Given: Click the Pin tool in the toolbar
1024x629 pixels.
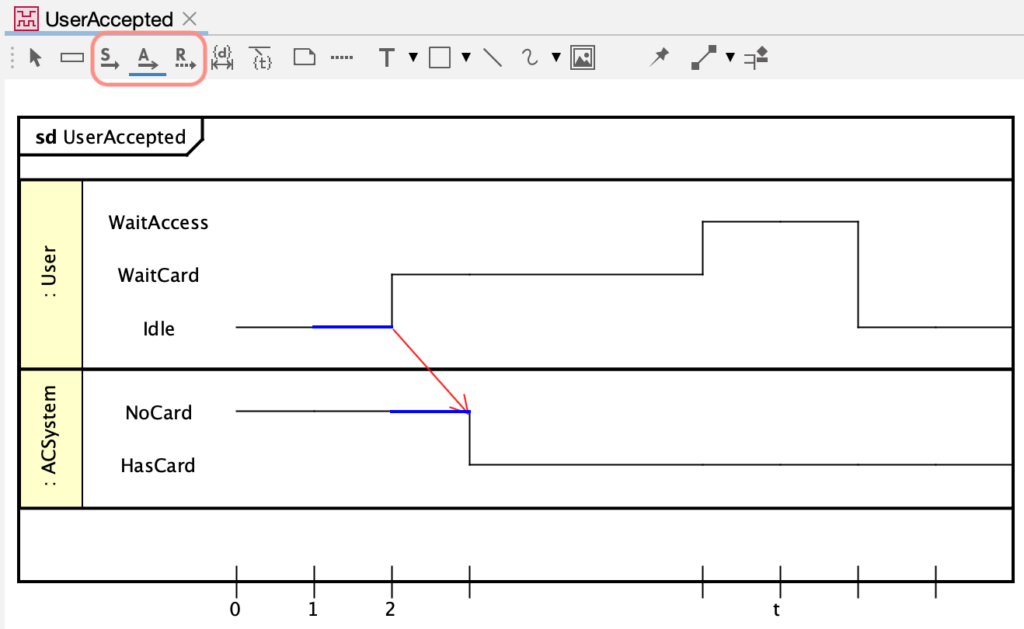Looking at the screenshot, I should (x=659, y=57).
